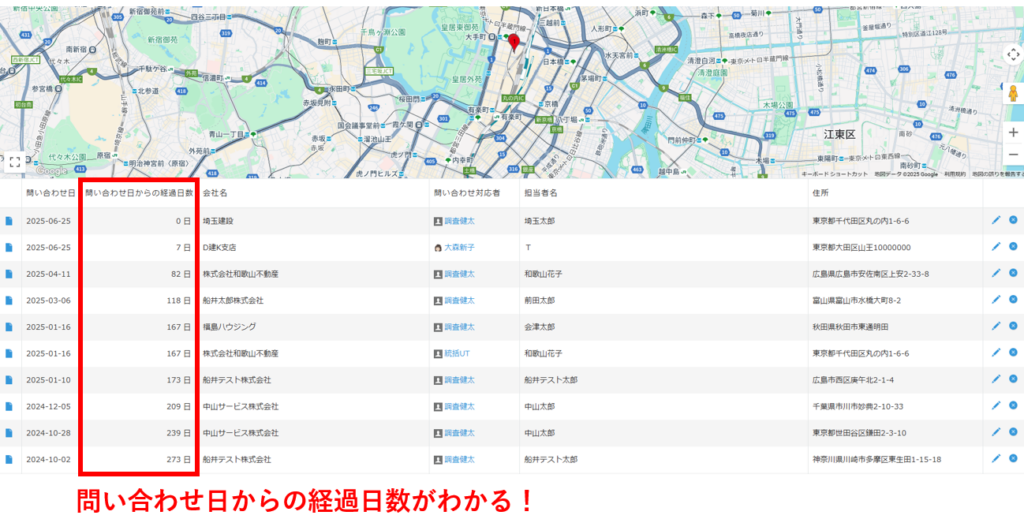Viewport: 1024px width, 519px height.
Task: Delete the 埼玉建設 record
Action: pyautogui.click(x=1013, y=220)
